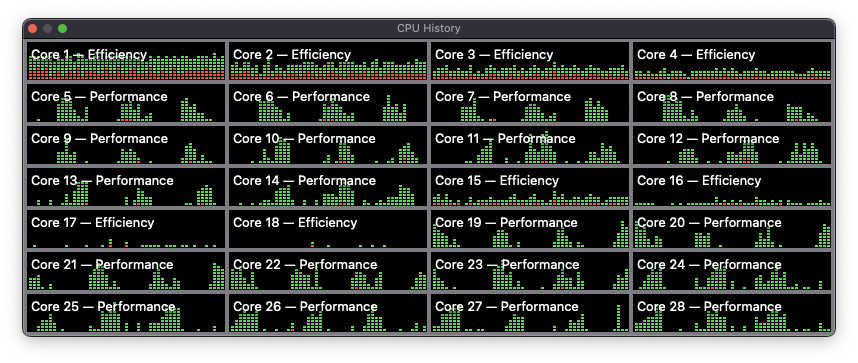This screenshot has width=858, height=363.
Task: Click the Core 28 Performance graph
Action: [x=732, y=313]
